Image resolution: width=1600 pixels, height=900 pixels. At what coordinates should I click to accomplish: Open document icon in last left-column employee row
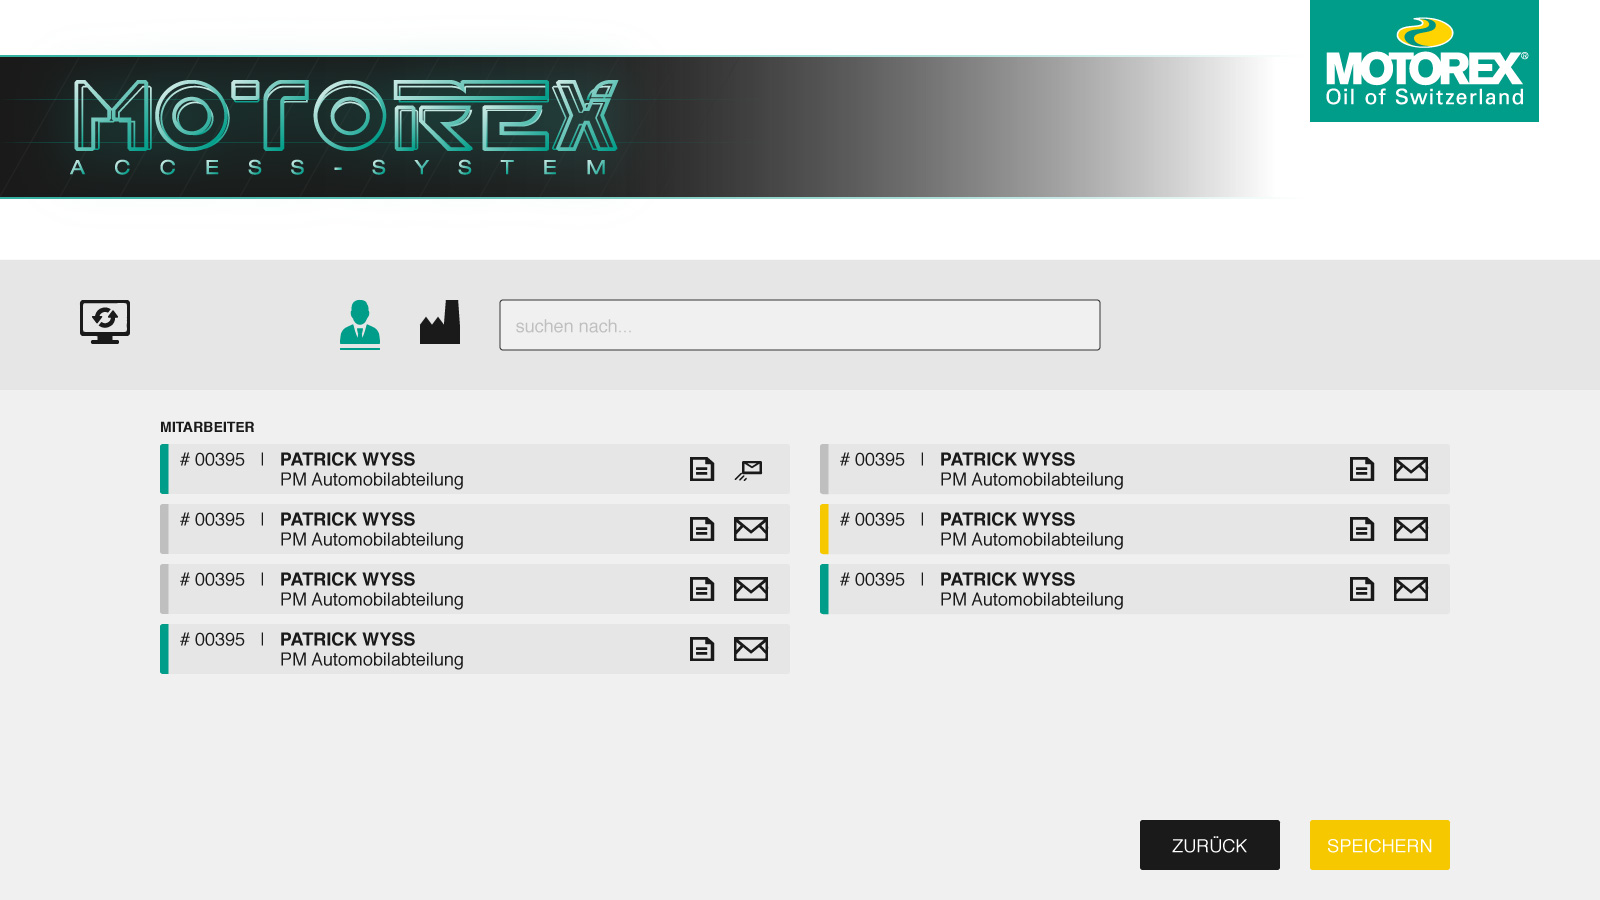tap(702, 649)
